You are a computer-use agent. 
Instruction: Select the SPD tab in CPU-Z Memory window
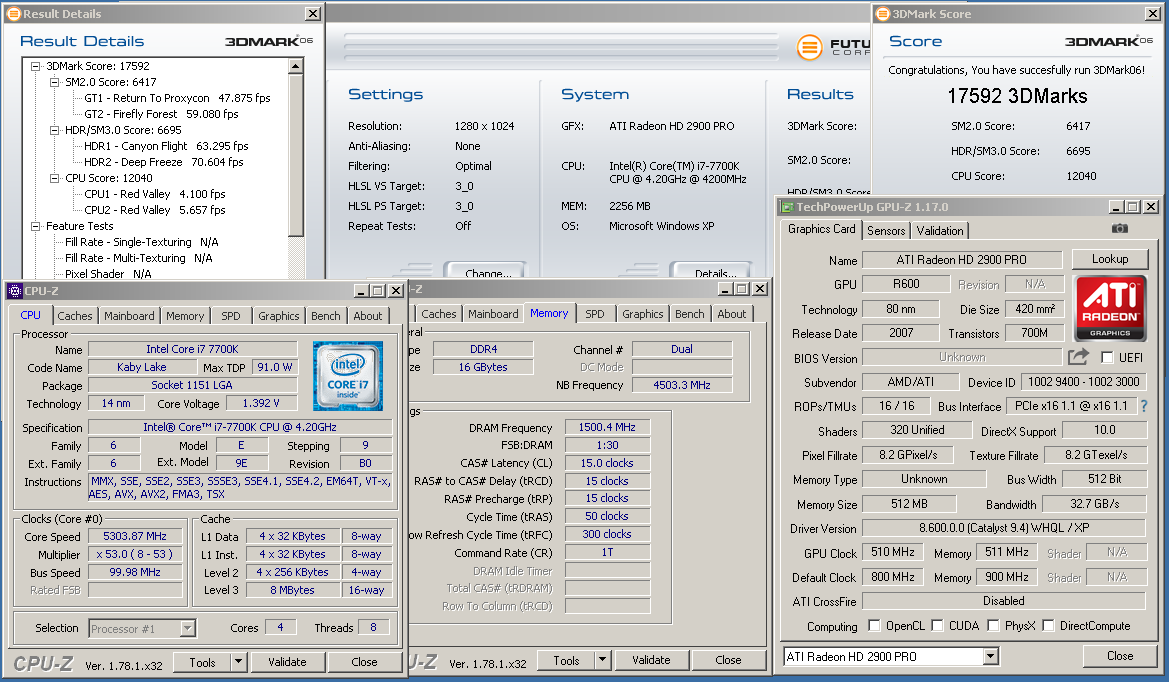click(595, 314)
